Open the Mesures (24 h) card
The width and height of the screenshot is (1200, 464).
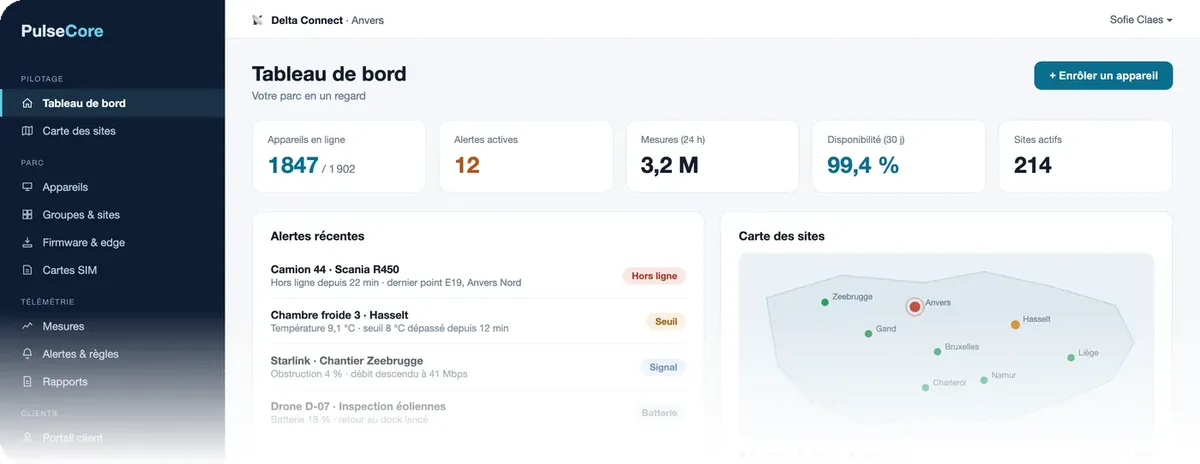click(712, 157)
